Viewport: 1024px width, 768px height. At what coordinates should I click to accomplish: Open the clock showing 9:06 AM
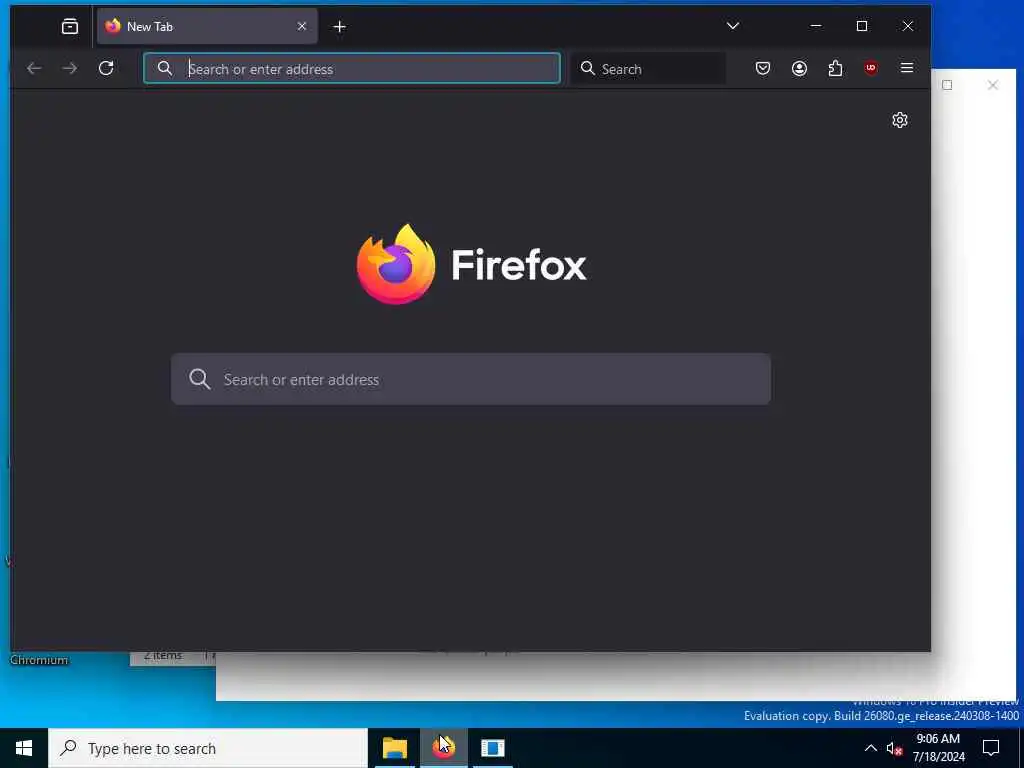pyautogui.click(x=938, y=748)
